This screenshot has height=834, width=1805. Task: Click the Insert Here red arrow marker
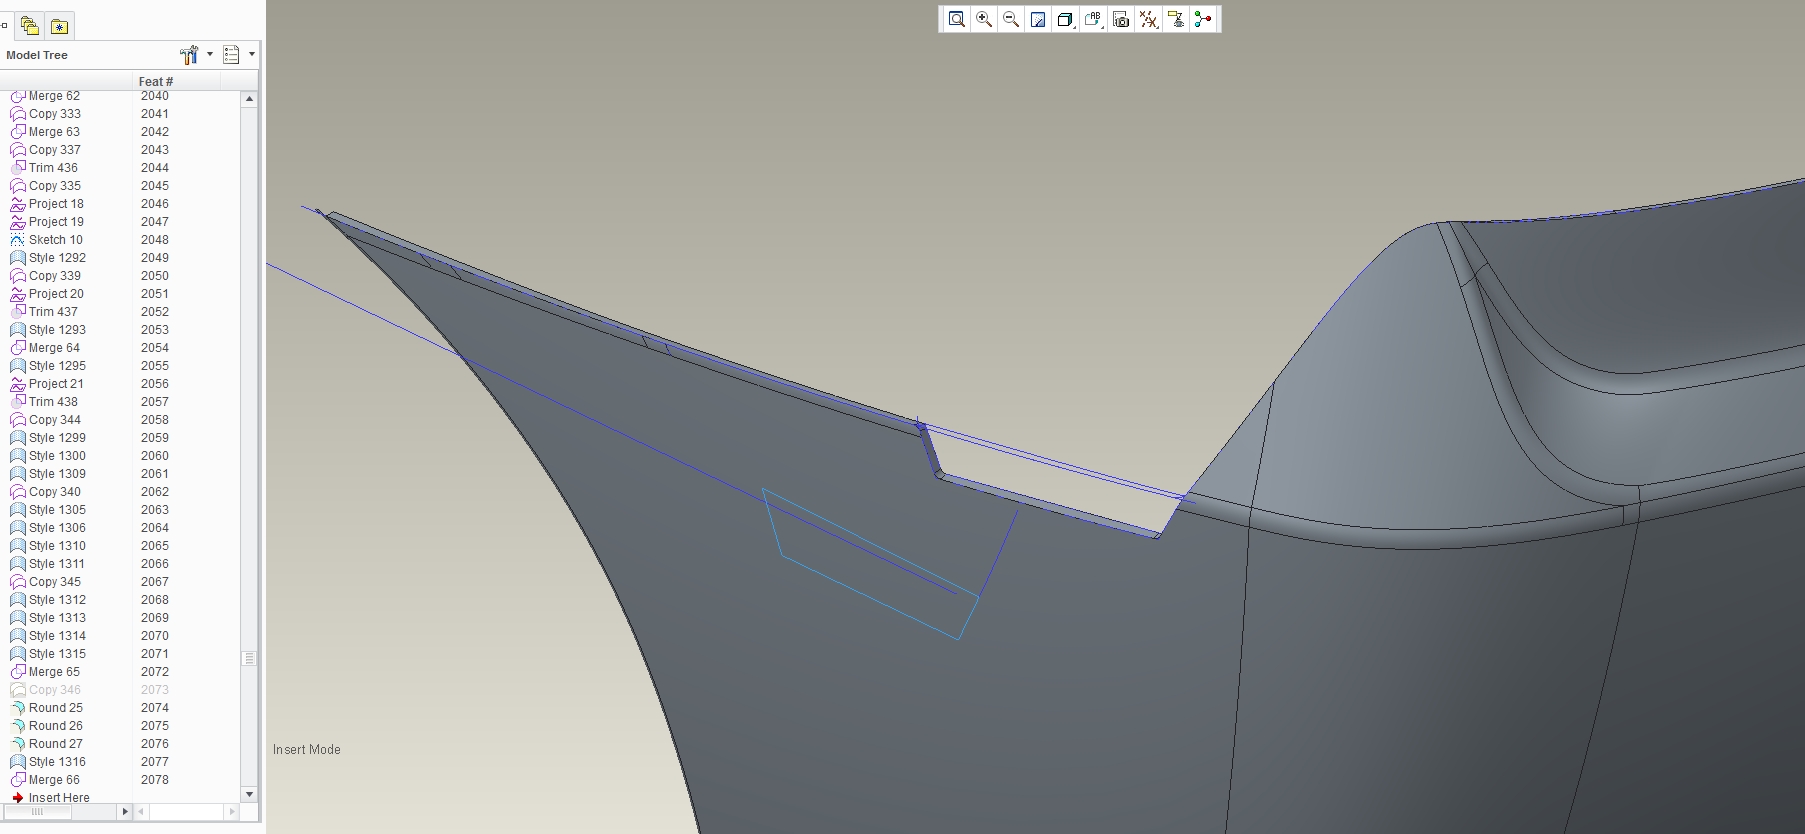[x=17, y=798]
